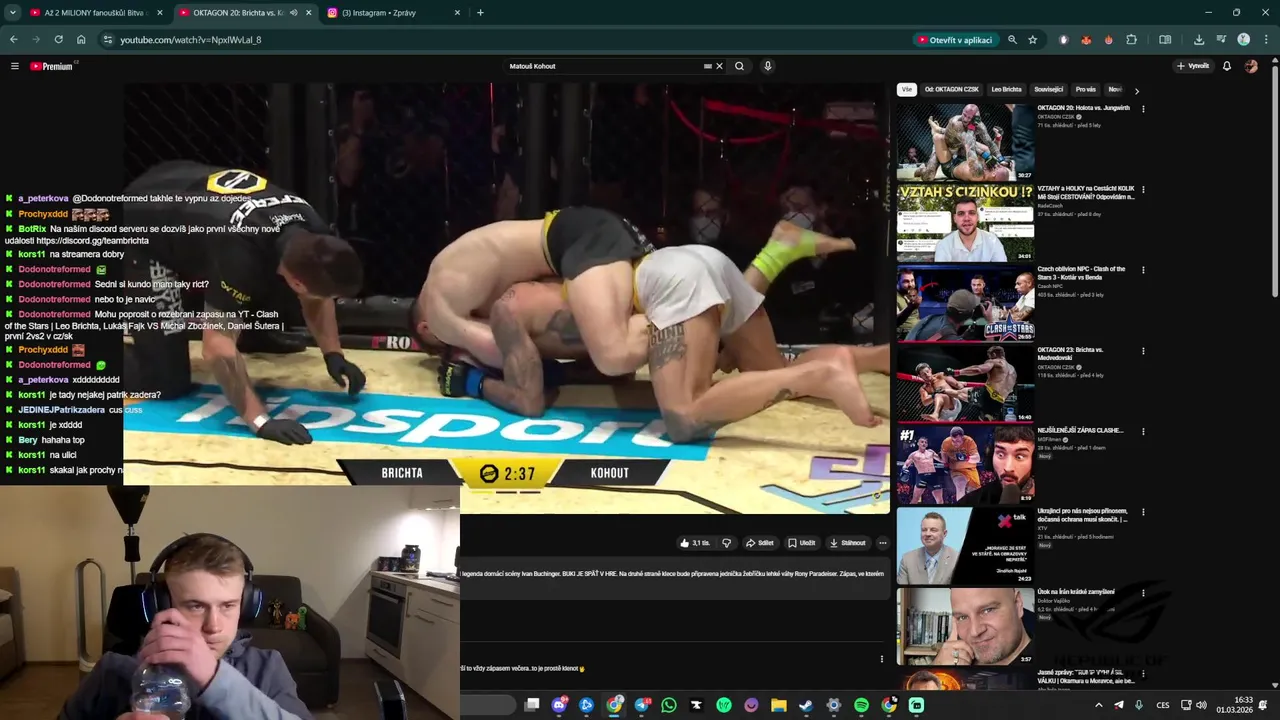This screenshot has height=720, width=1280.
Task: Open OKTAGON 23: Brichta vs. Medvedovski title
Action: (1070, 354)
